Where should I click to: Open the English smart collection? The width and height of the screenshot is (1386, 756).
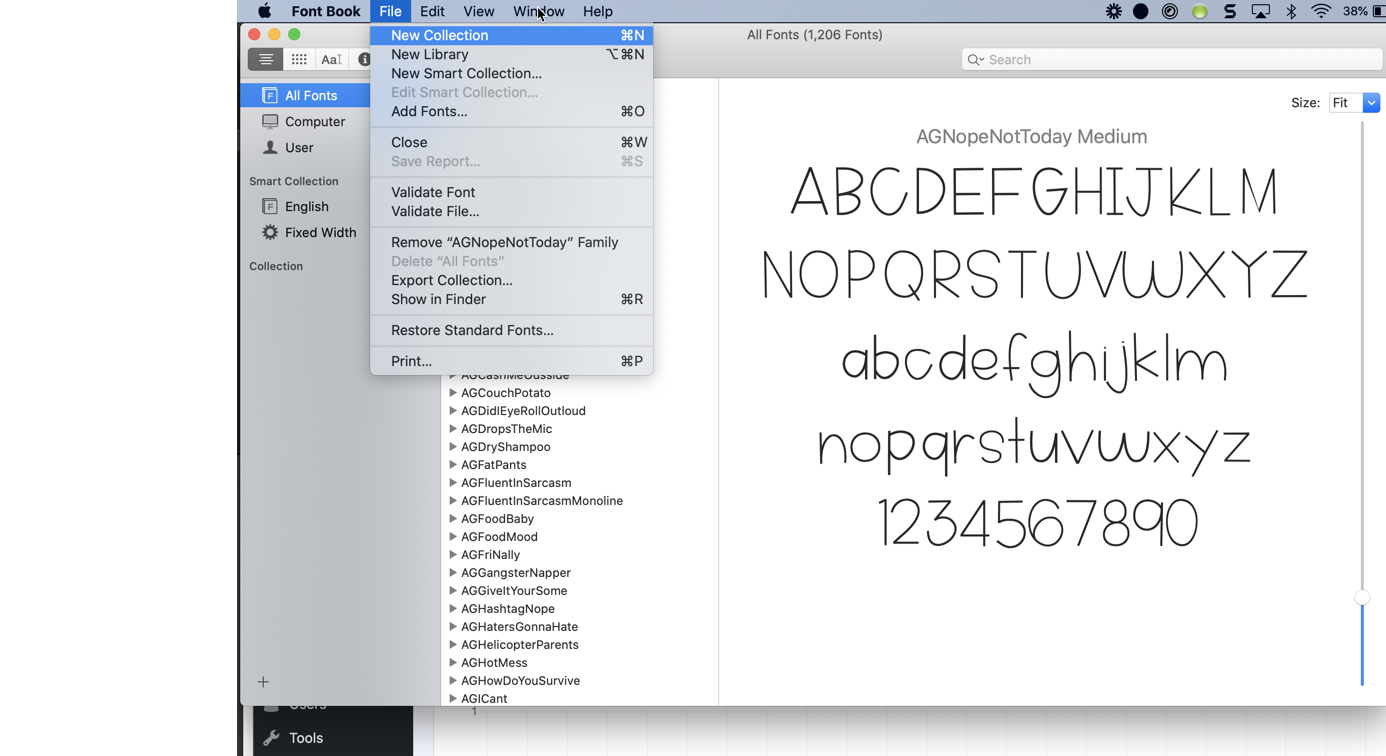coord(304,206)
